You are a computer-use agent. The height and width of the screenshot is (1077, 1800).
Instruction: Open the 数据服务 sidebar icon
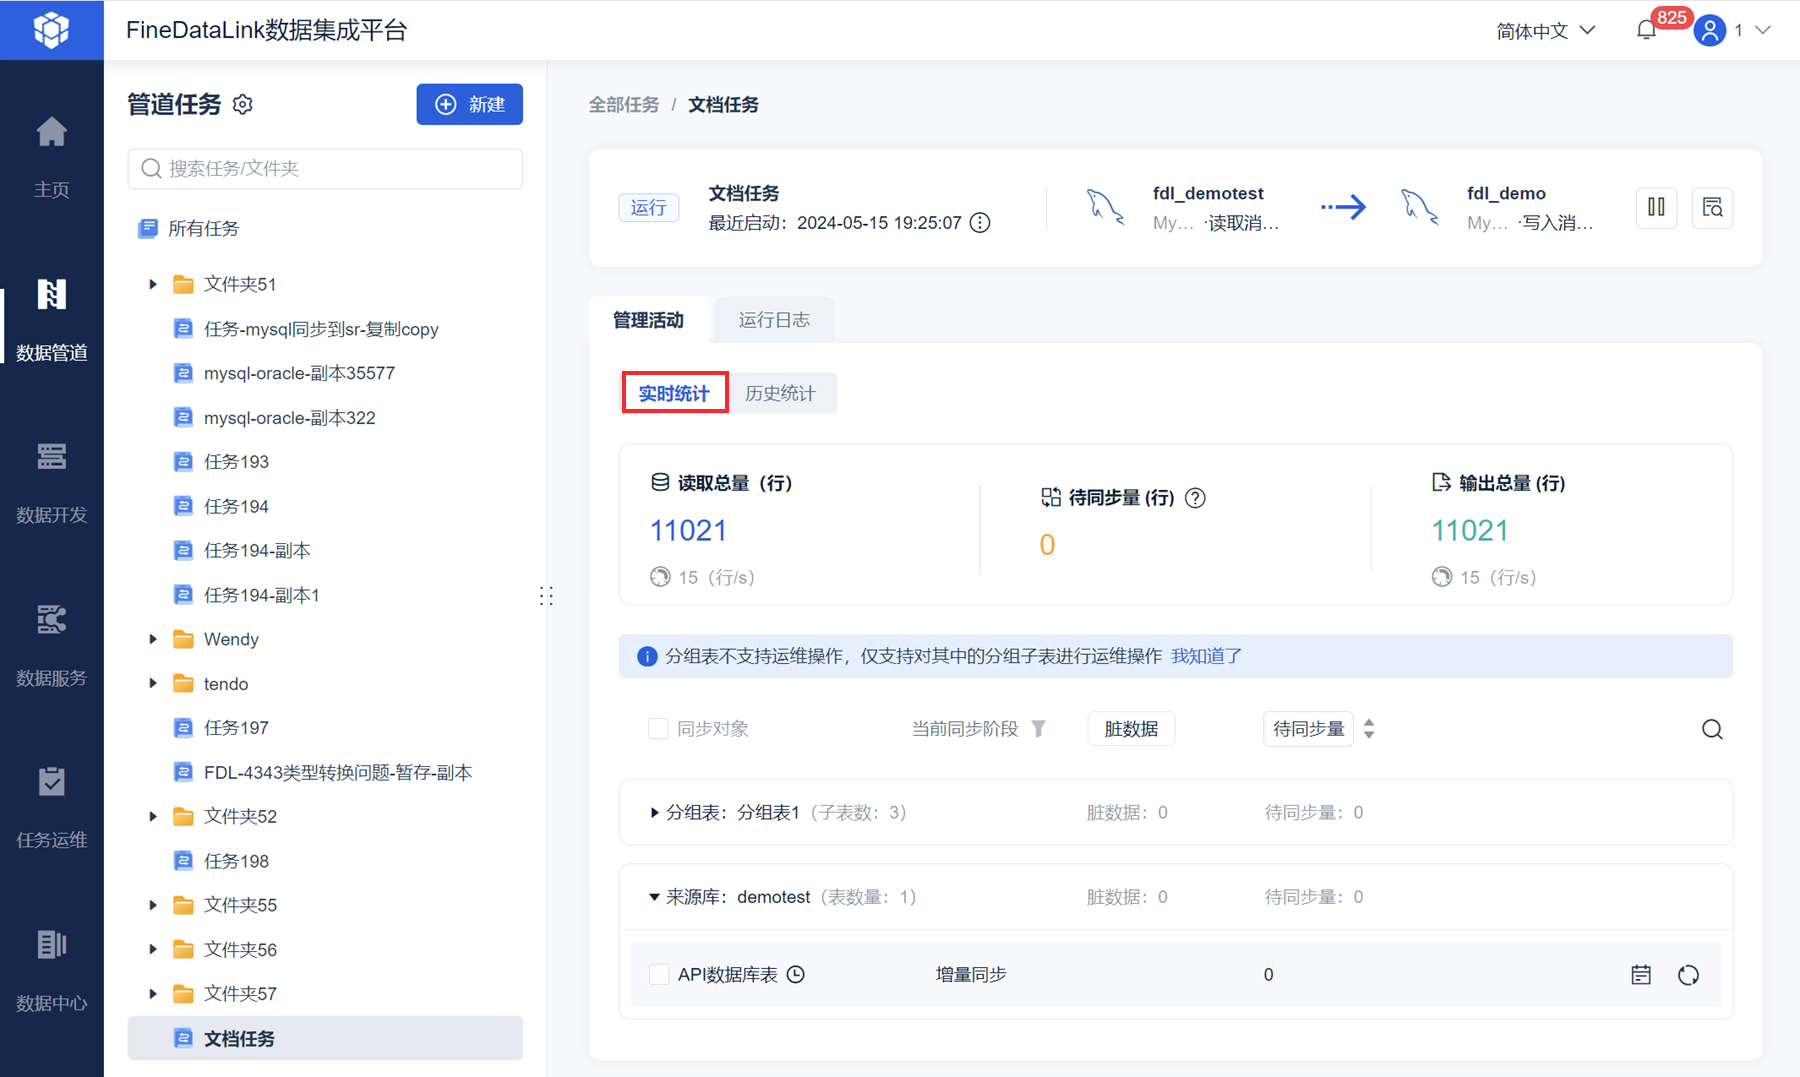coord(51,619)
